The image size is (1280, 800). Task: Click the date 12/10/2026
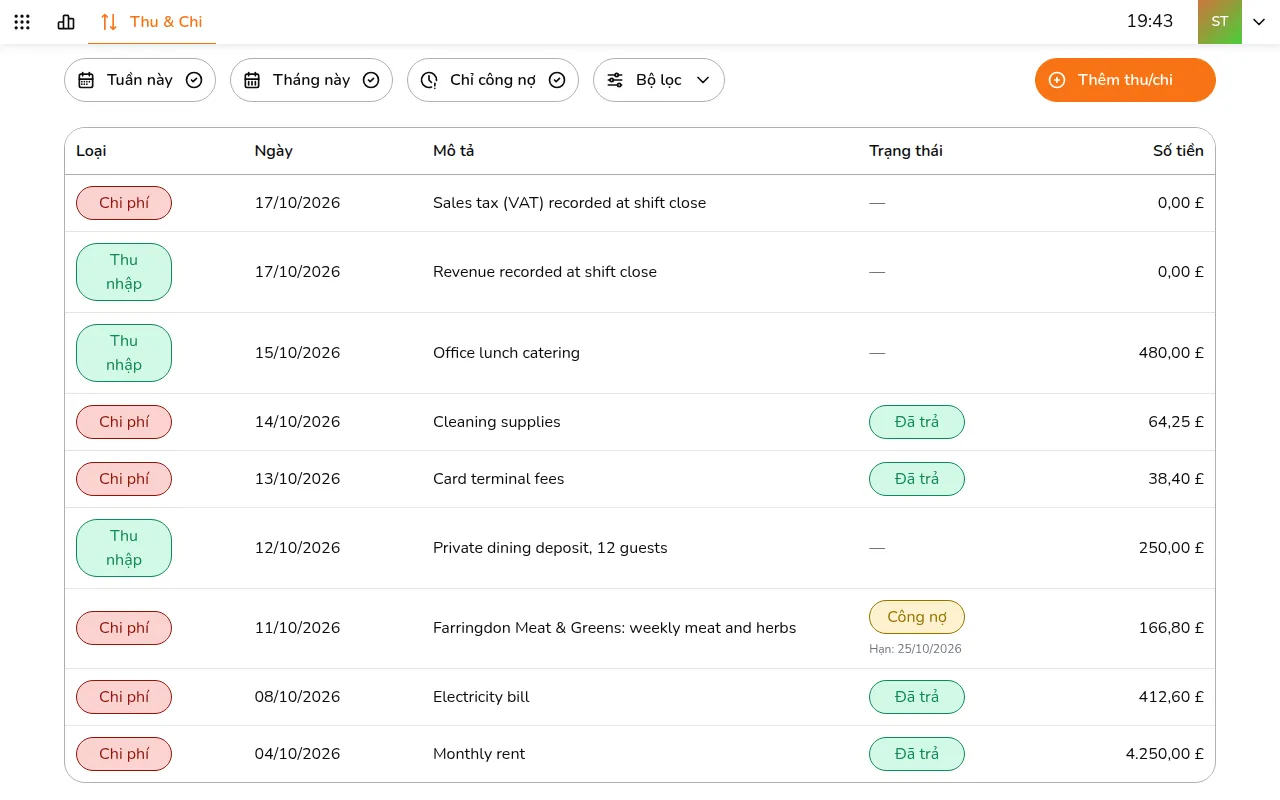click(x=297, y=548)
